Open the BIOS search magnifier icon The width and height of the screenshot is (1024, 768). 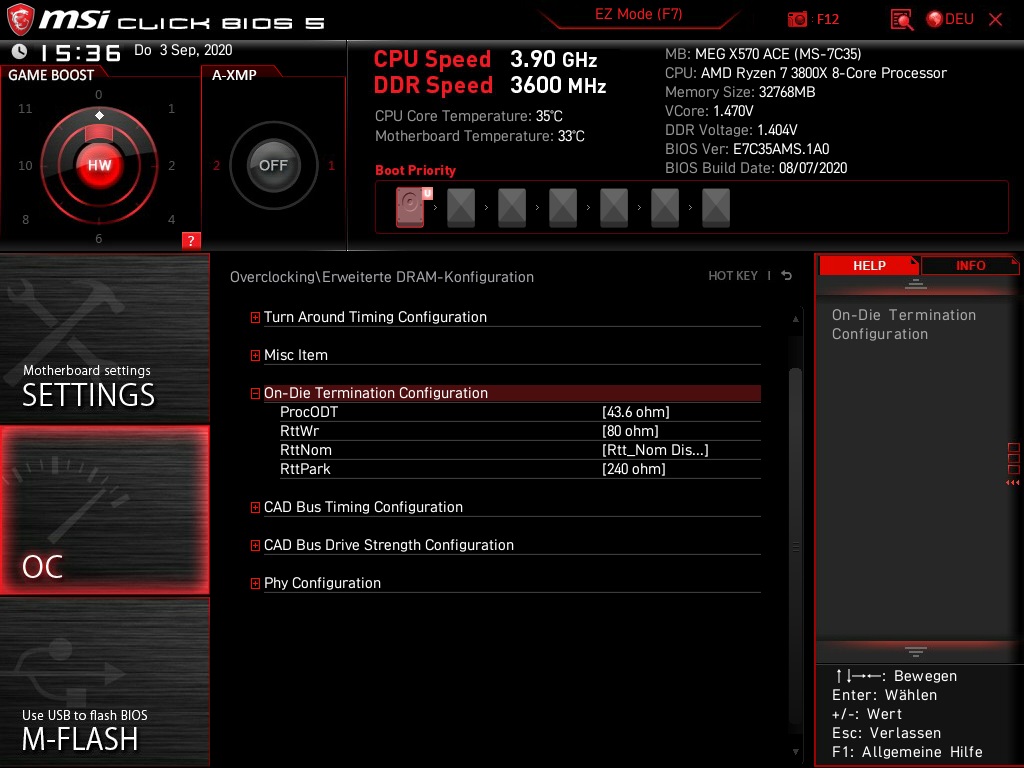tap(901, 20)
